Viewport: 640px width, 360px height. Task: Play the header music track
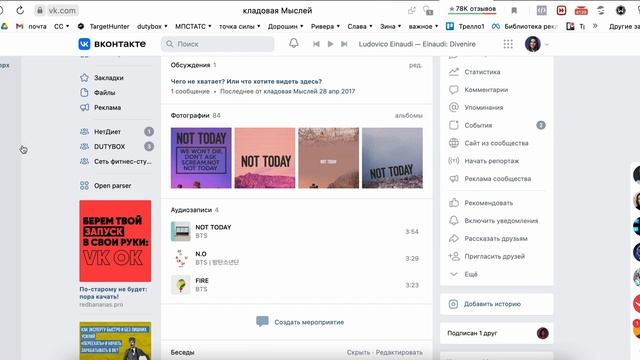click(330, 44)
